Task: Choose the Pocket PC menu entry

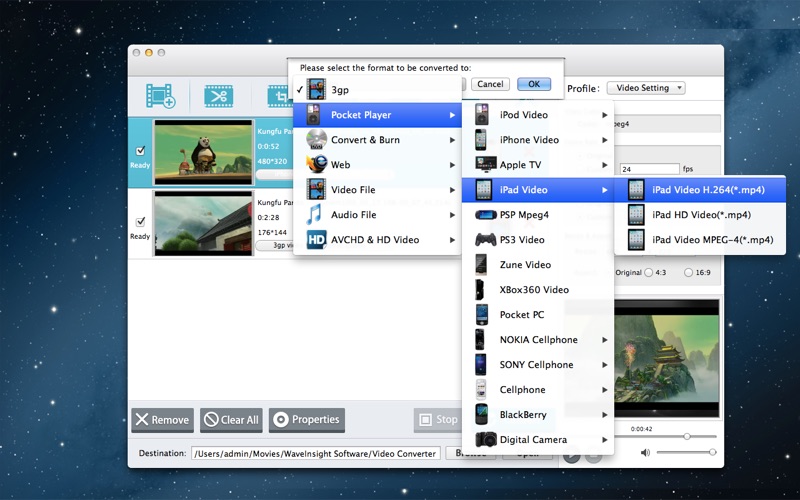Action: click(x=538, y=314)
